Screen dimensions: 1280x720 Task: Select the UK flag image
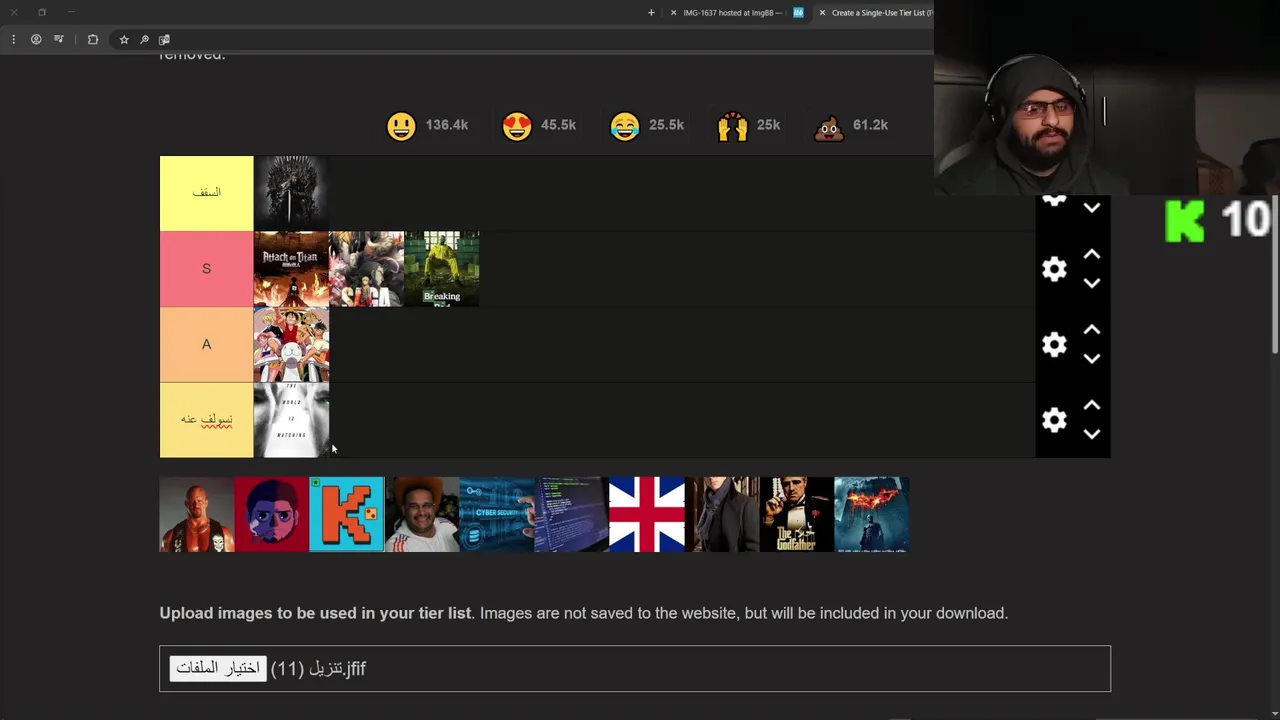click(x=647, y=514)
